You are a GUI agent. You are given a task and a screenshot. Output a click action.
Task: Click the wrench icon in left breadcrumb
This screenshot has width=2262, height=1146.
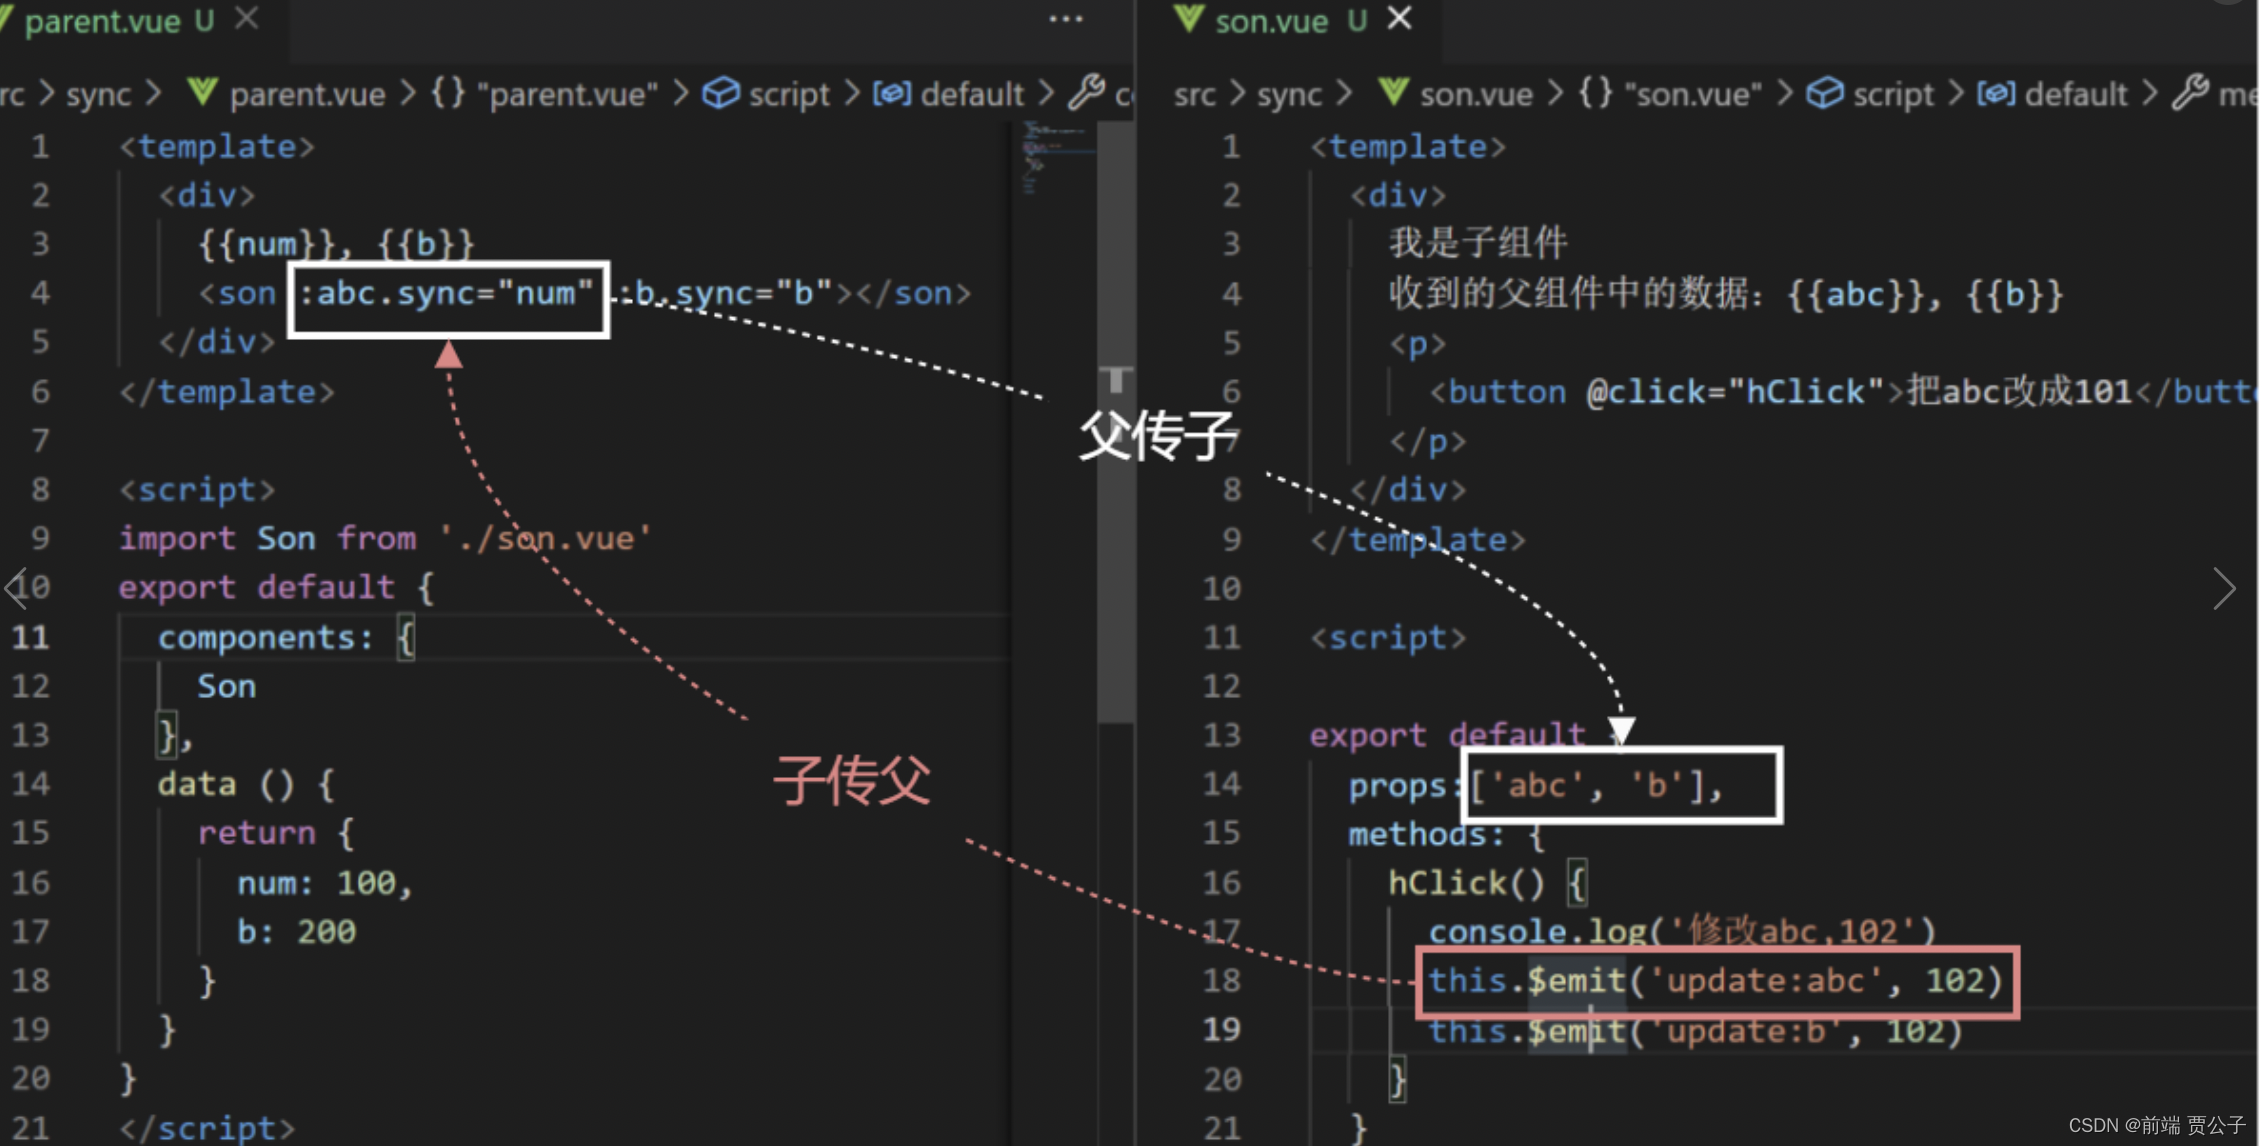[1087, 93]
